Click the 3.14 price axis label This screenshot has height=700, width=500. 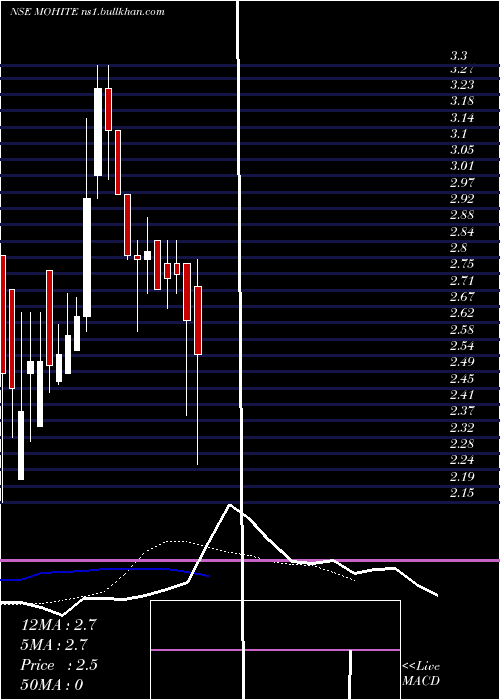point(462,118)
